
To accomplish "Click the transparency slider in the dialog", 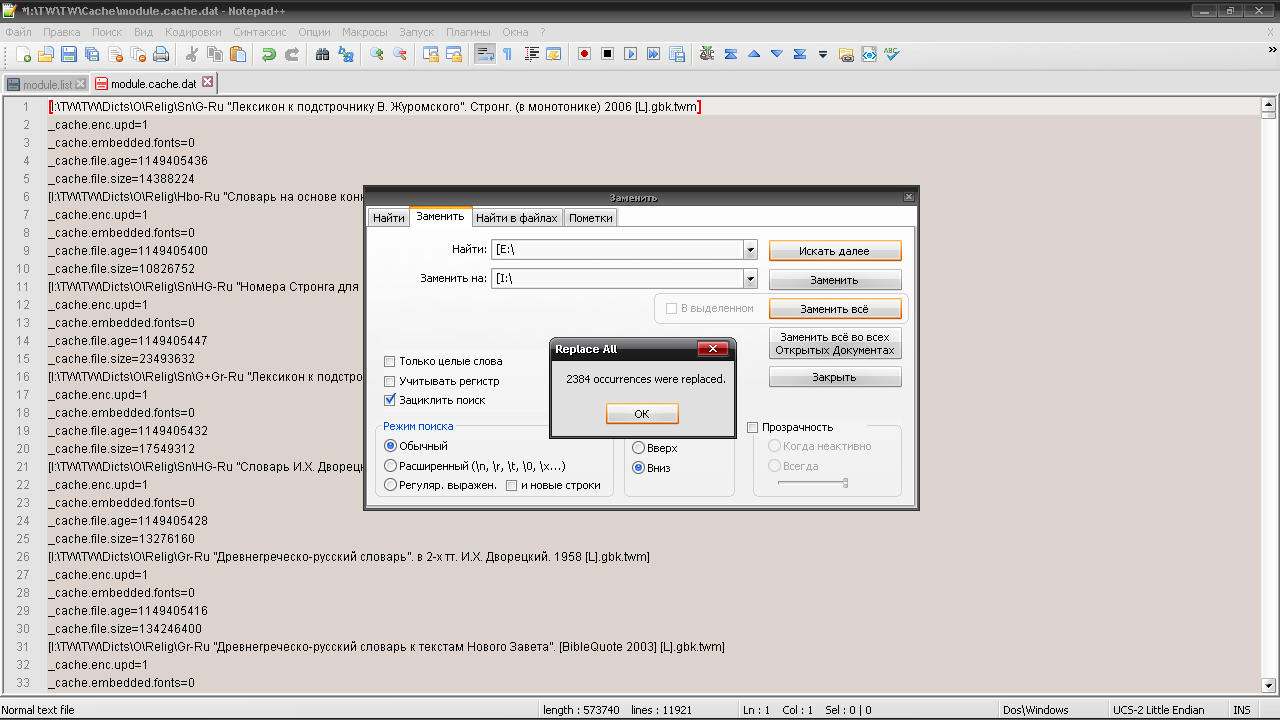I will coord(813,483).
